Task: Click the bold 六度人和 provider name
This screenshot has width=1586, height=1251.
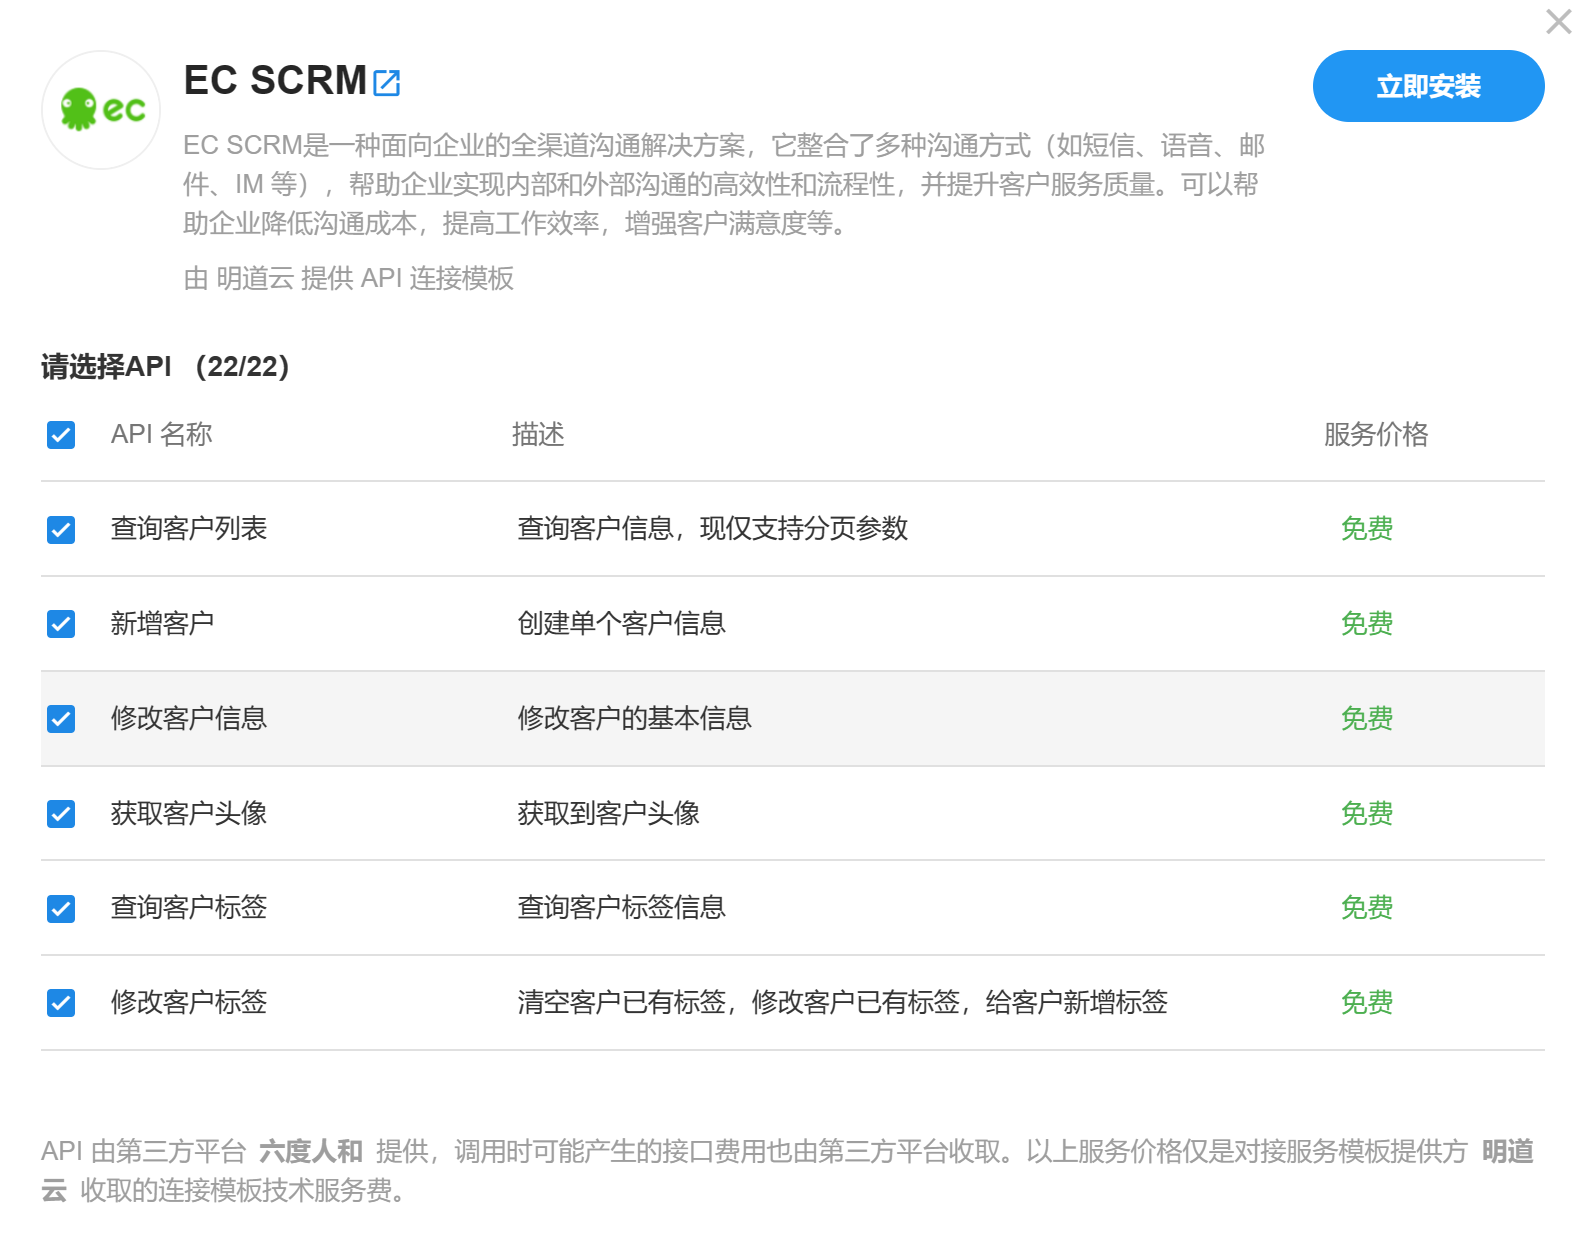Action: coord(311,1152)
